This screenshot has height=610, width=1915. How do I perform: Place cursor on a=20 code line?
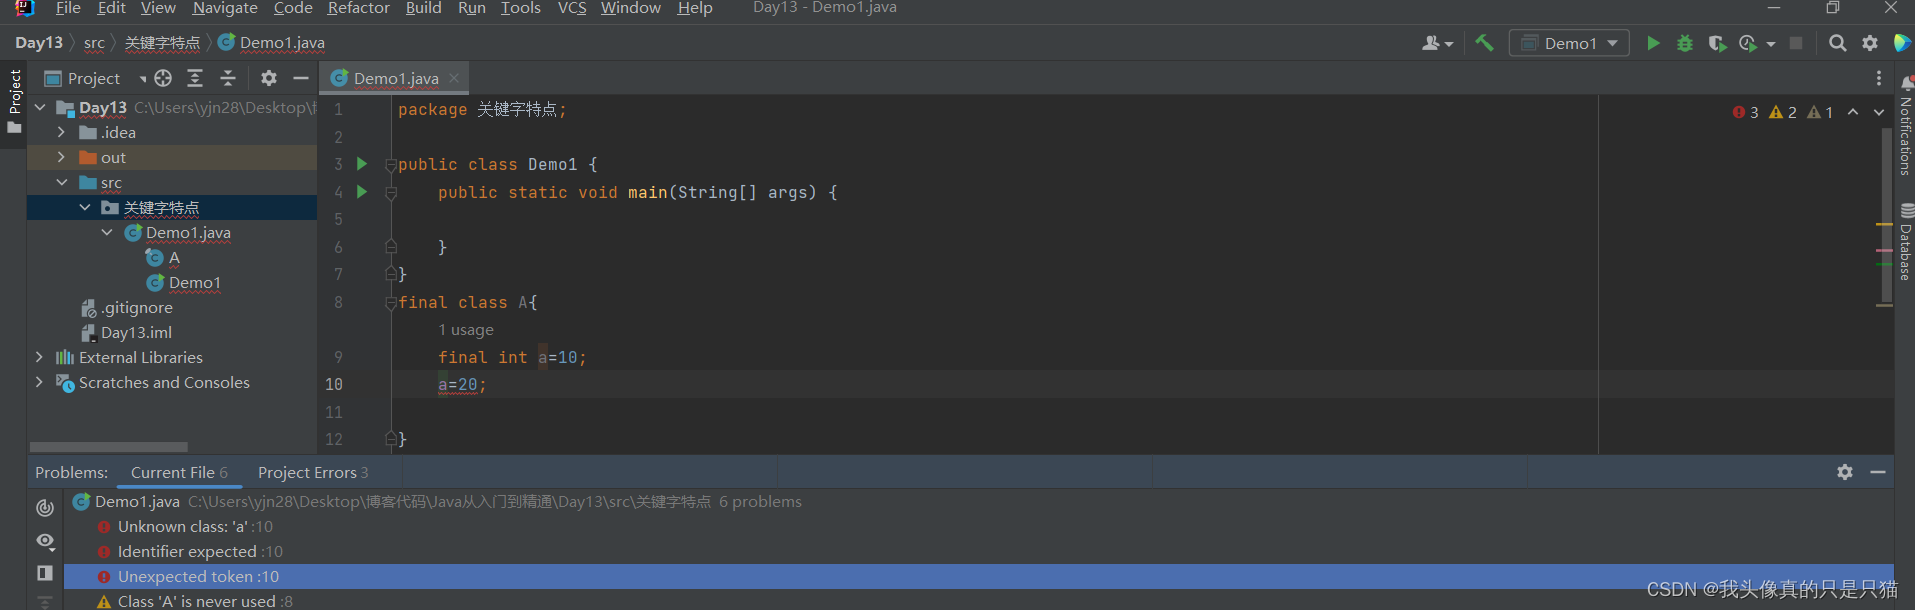tap(462, 385)
